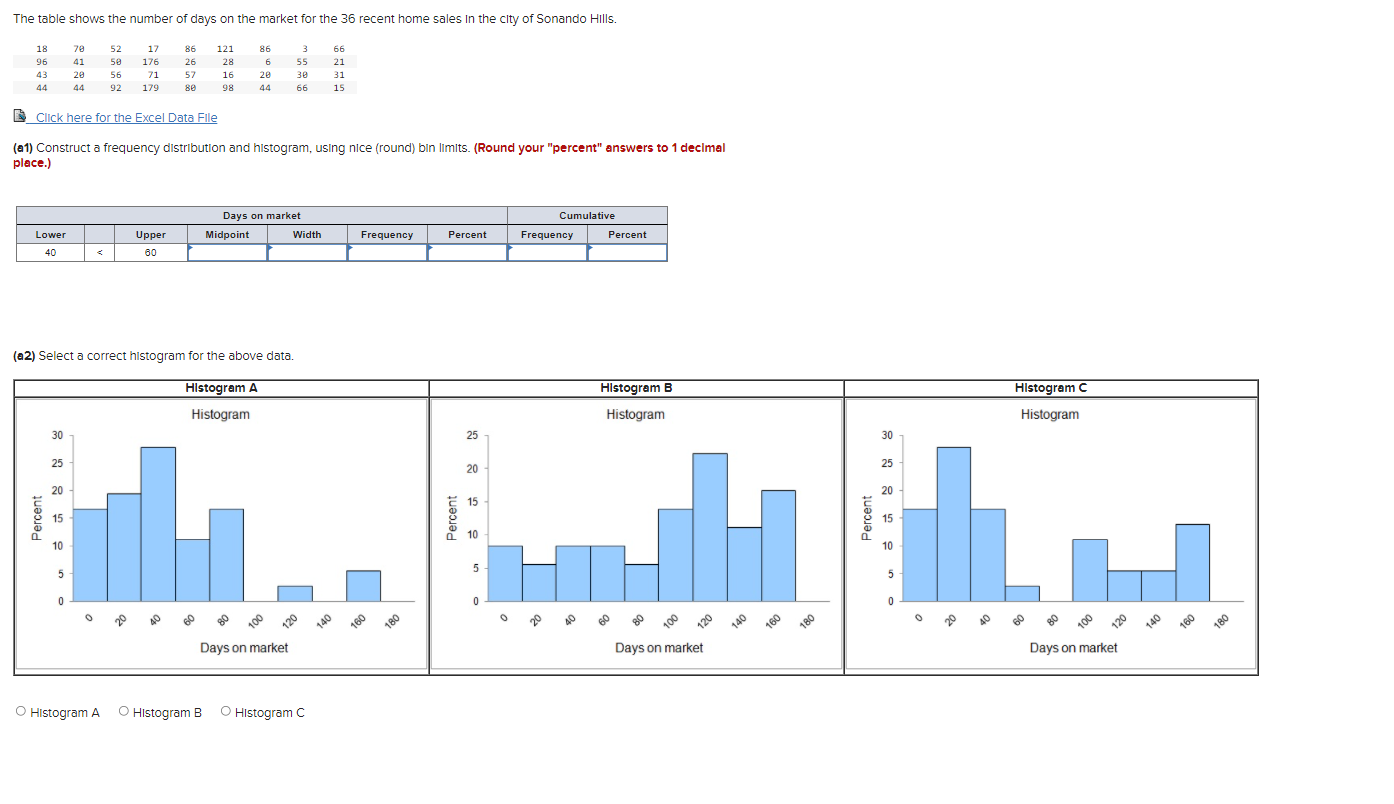This screenshot has height=804, width=1394.
Task: Click inside the Percent input field
Action: coord(467,252)
